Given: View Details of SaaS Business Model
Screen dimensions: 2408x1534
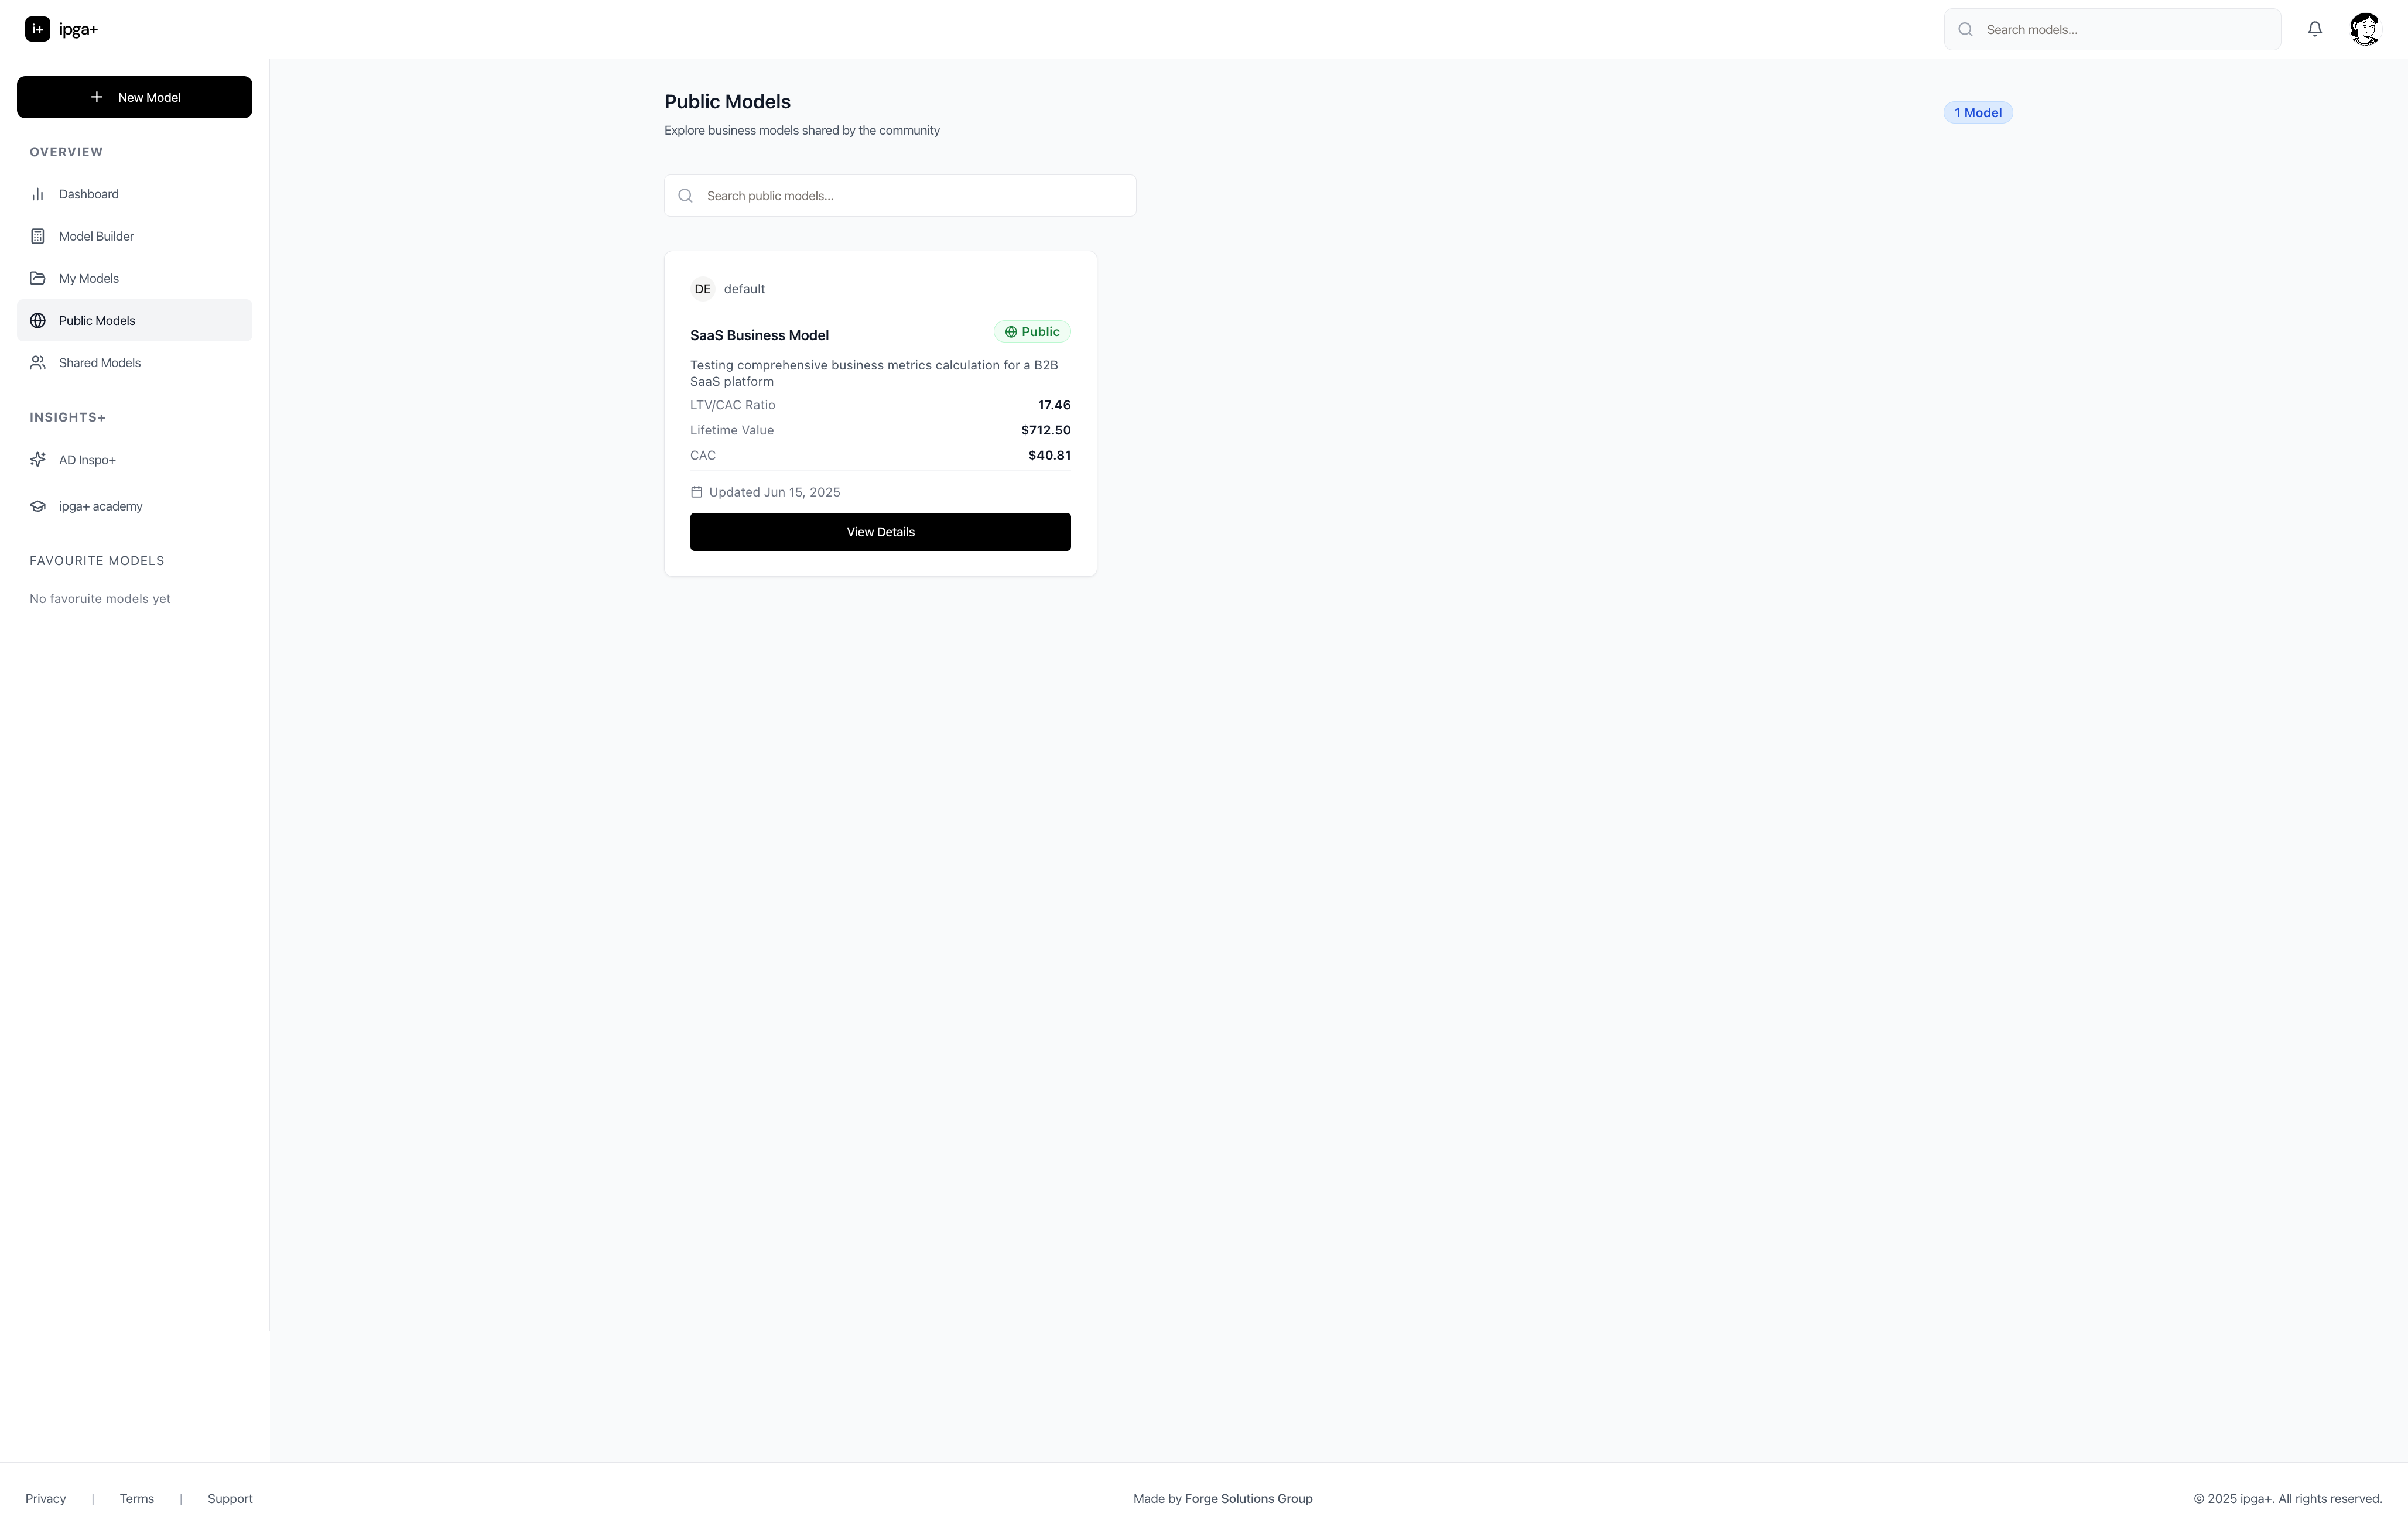Looking at the screenshot, I should pos(880,532).
